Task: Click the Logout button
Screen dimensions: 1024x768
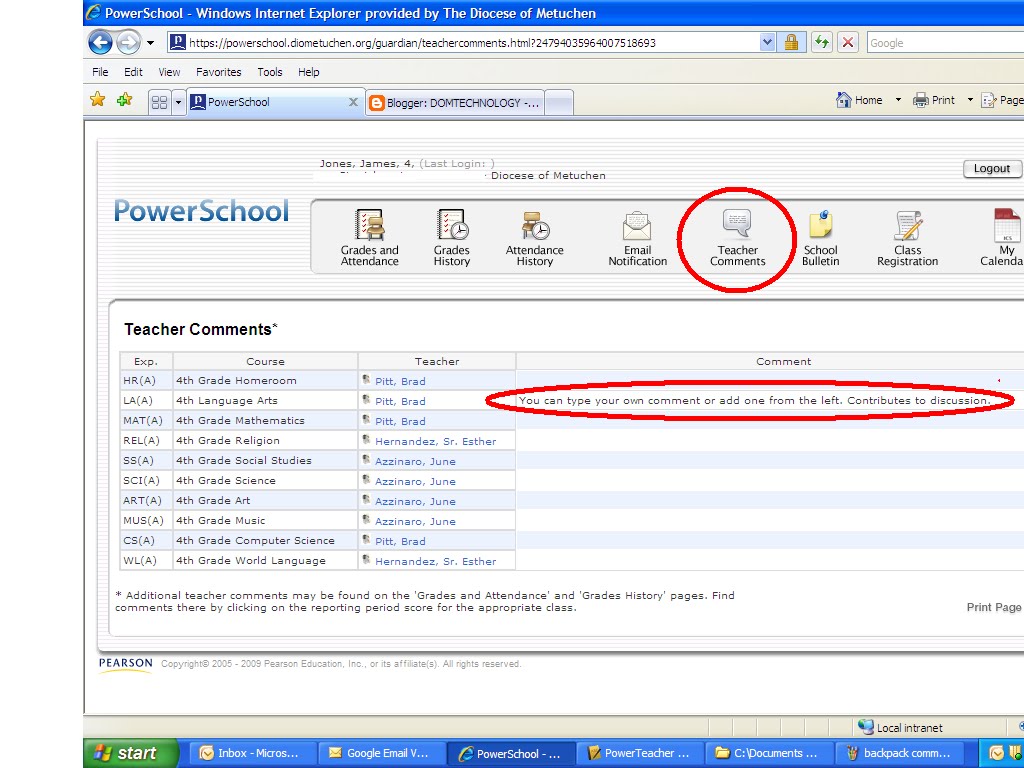Action: pyautogui.click(x=992, y=168)
